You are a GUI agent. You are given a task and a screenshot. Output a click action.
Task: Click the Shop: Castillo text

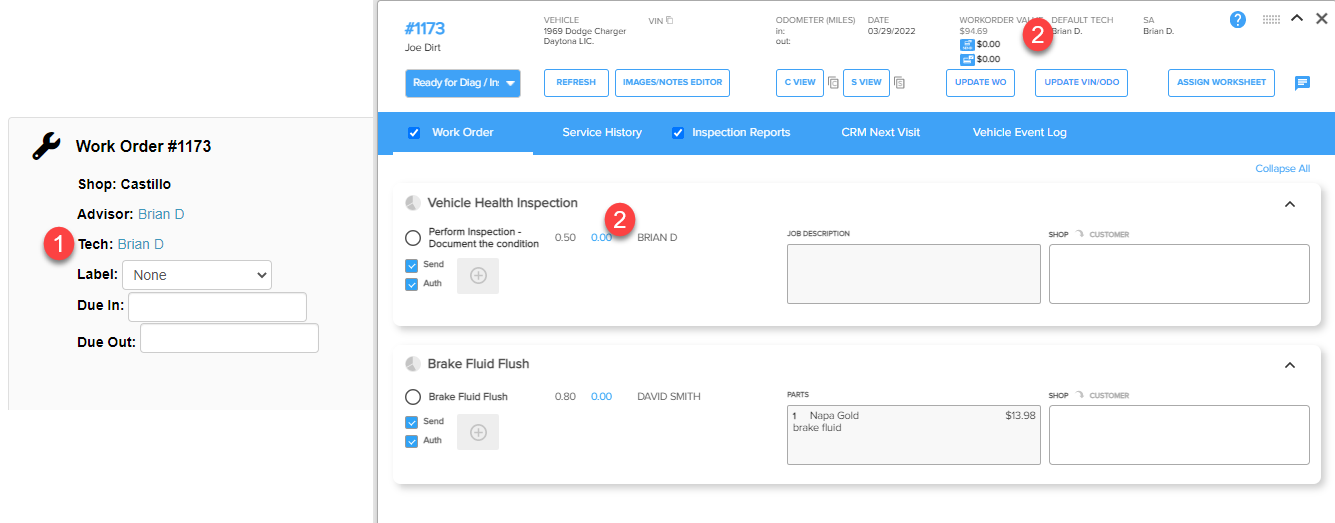click(125, 185)
